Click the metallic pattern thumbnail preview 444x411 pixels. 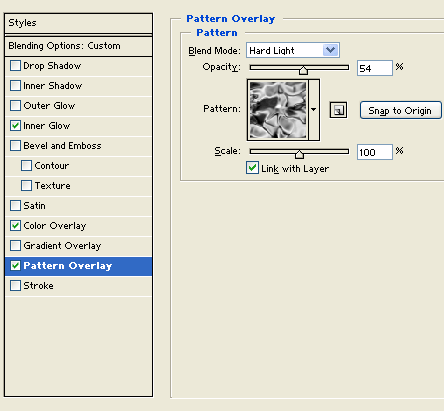pyautogui.click(x=278, y=110)
